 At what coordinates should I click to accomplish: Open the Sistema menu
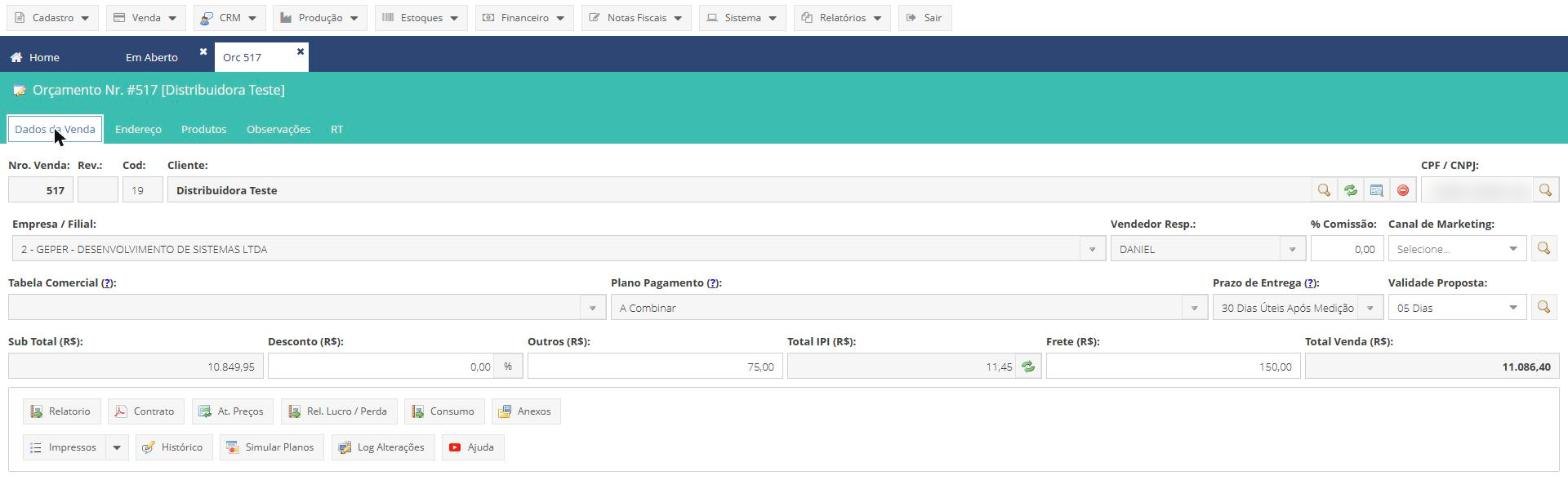(742, 18)
